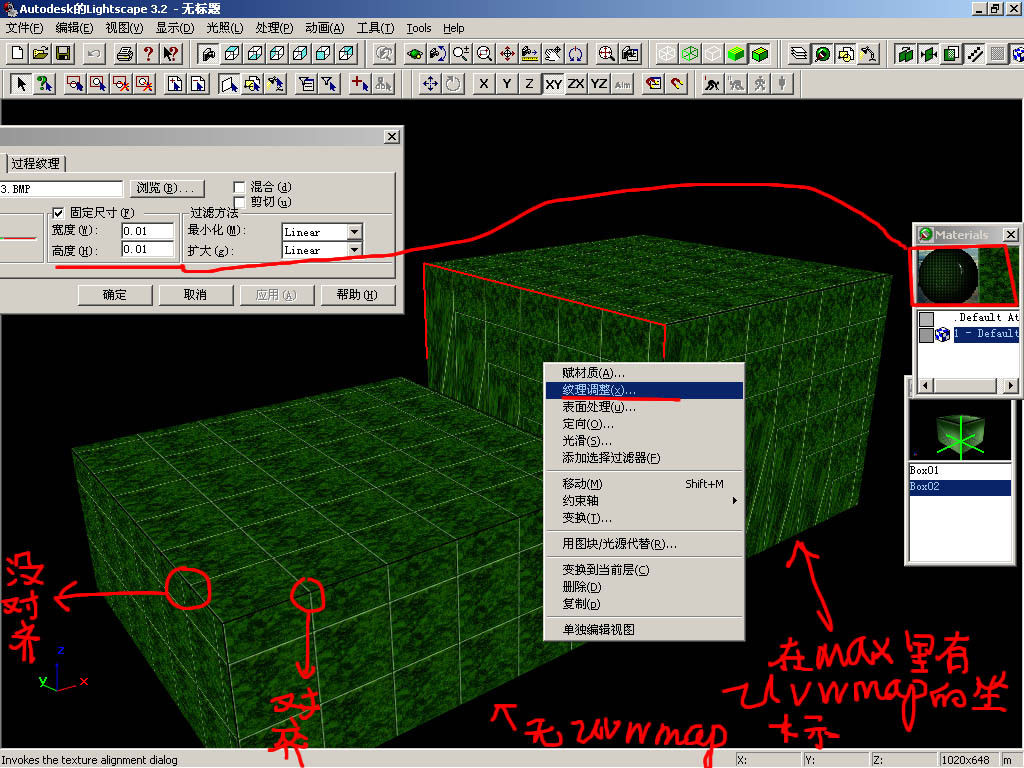Open the luminaires lamp icon
The image size is (1024, 768).
[x=869, y=54]
